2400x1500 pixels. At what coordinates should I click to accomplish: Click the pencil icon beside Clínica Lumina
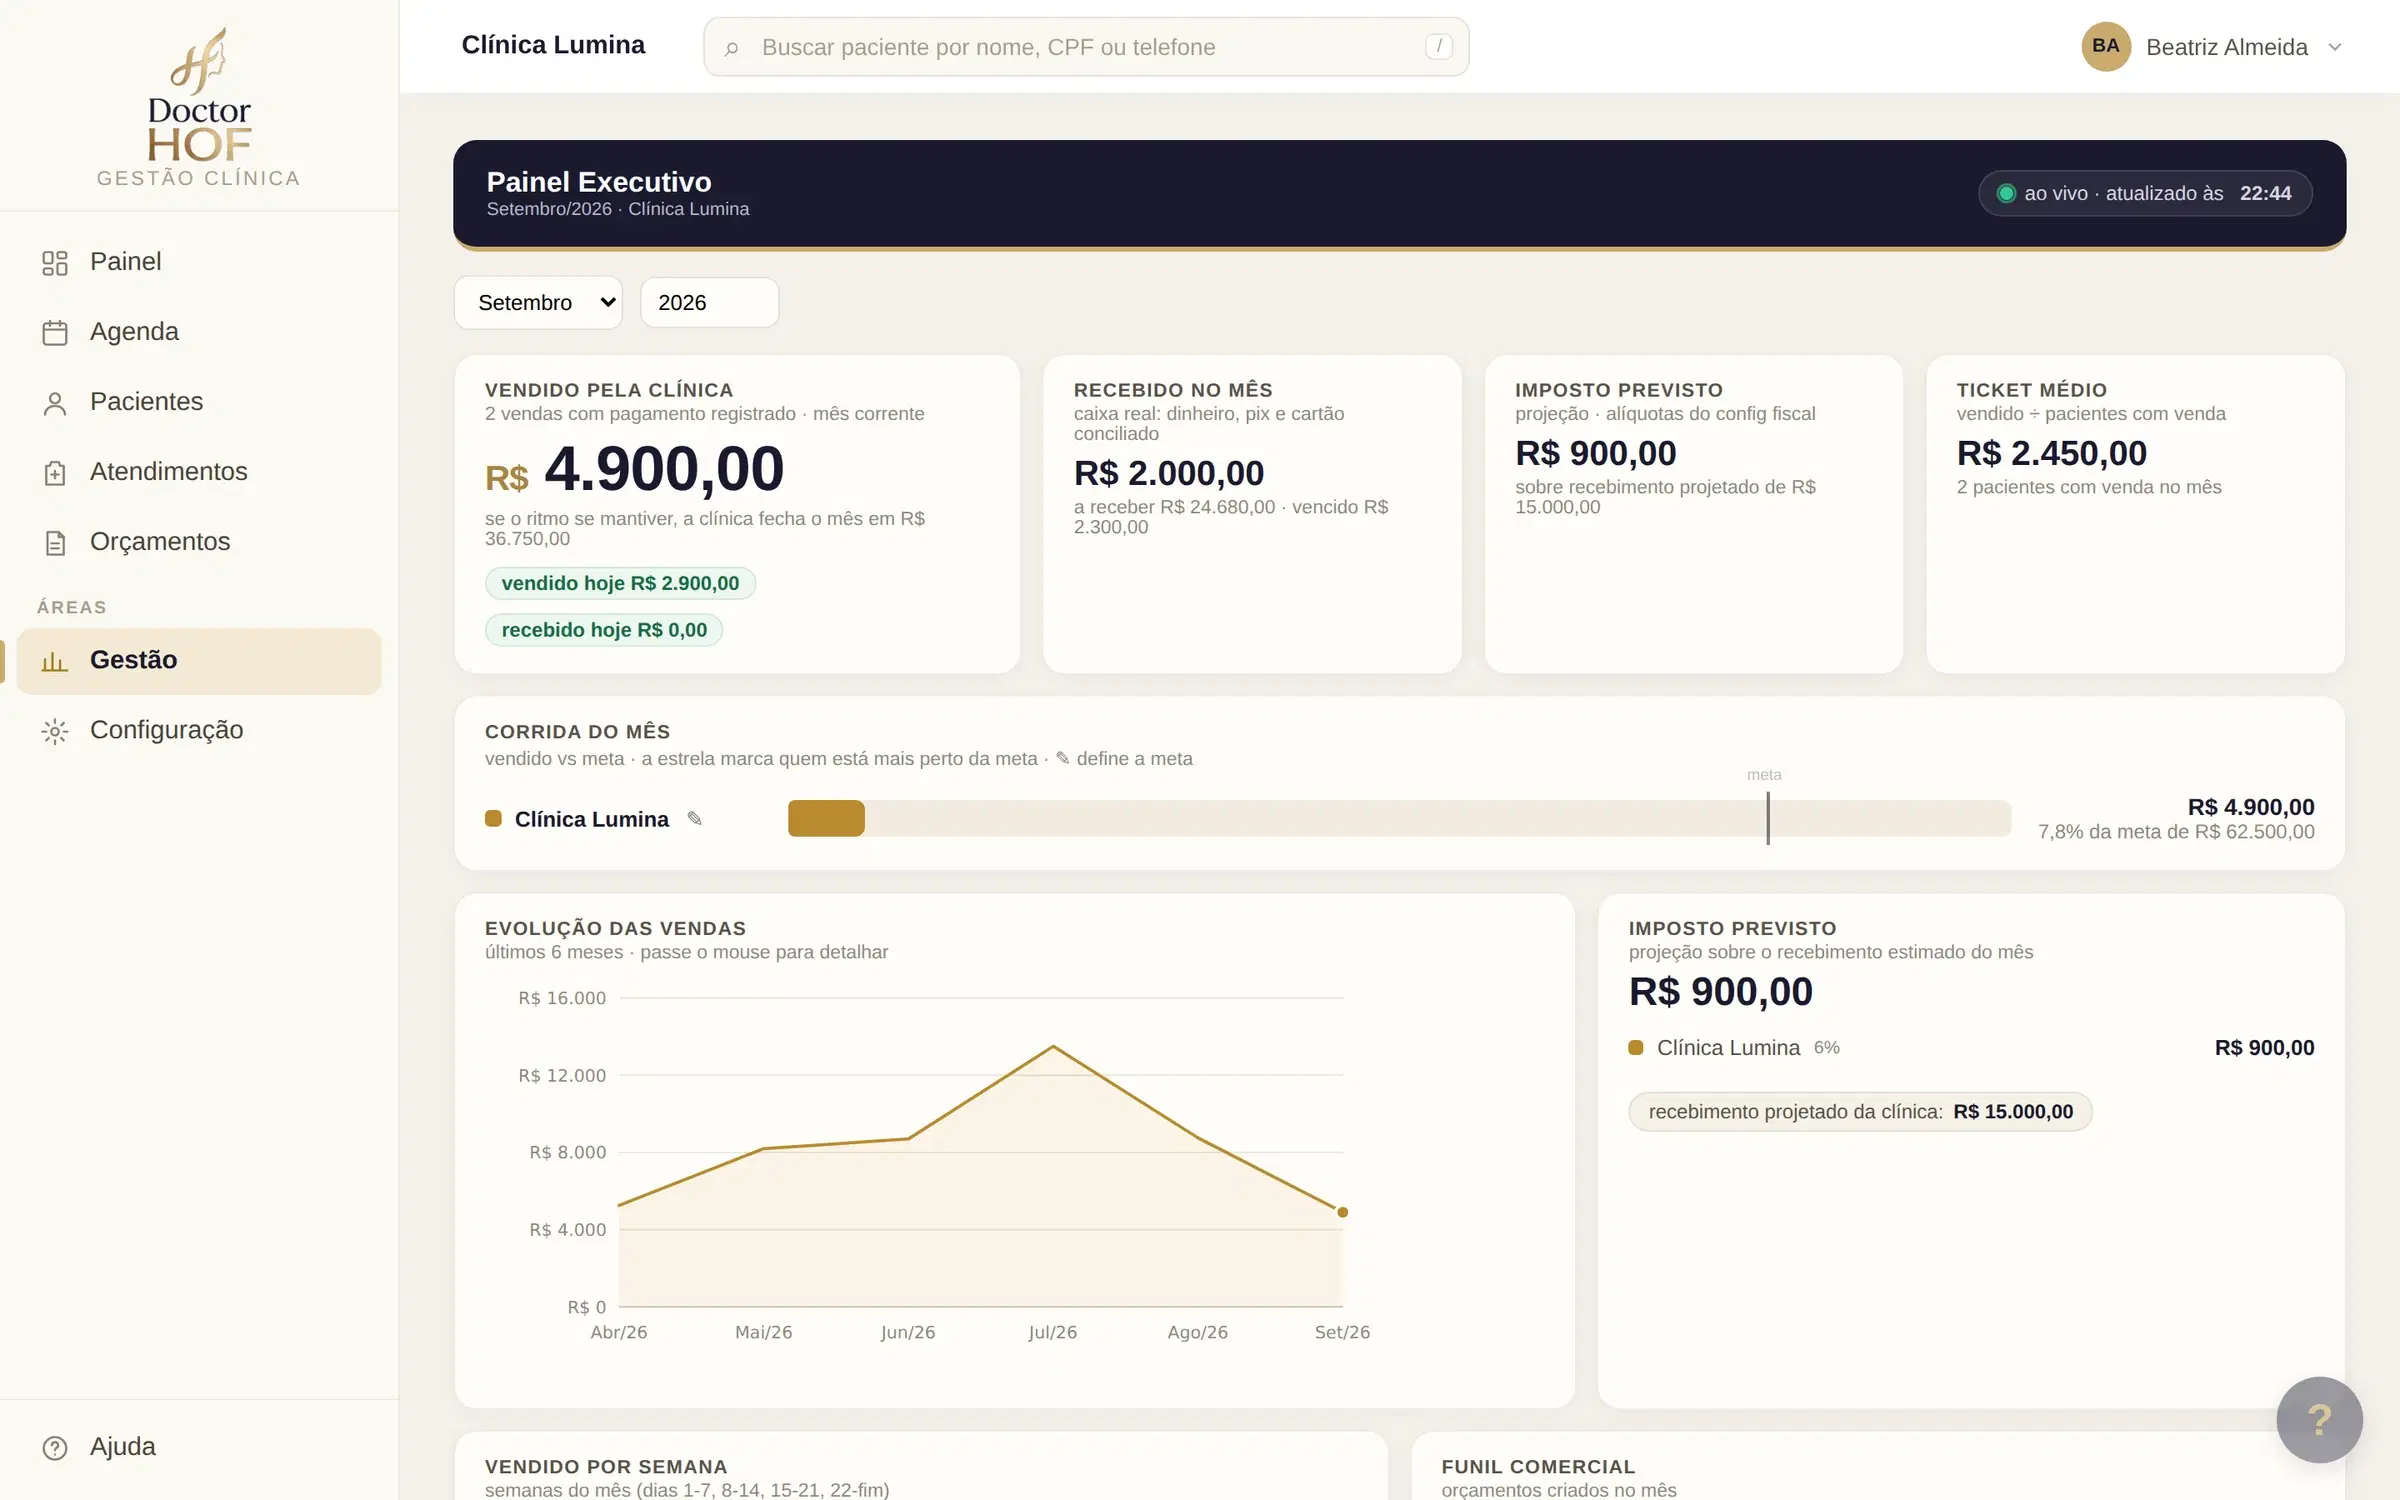pos(694,819)
